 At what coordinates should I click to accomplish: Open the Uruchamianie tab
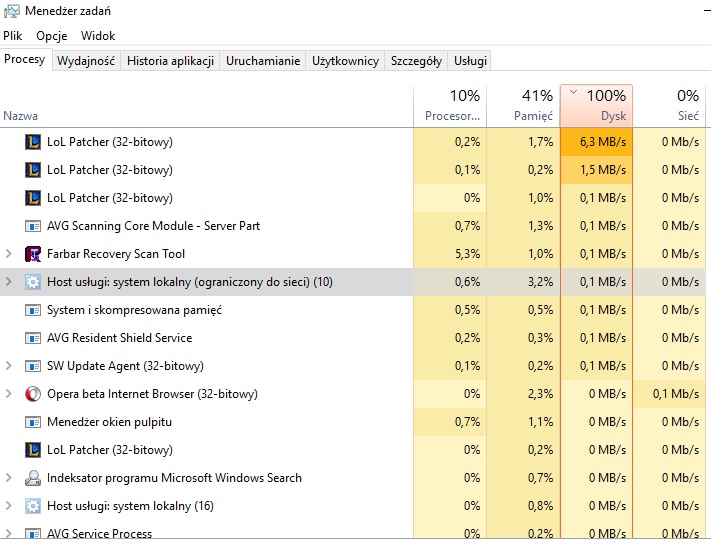(x=263, y=61)
